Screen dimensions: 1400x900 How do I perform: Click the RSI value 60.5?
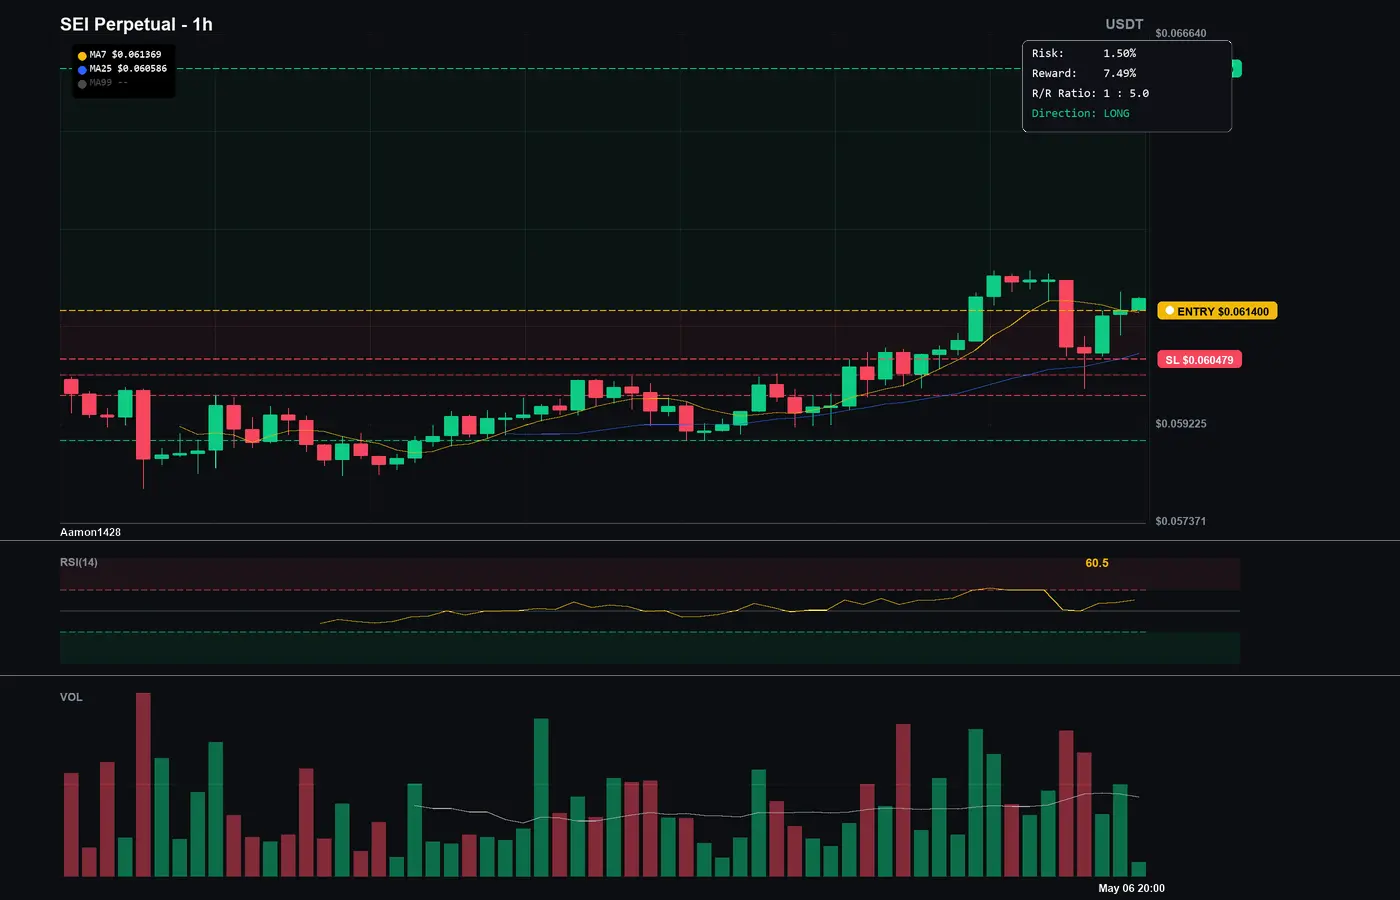(x=1097, y=563)
